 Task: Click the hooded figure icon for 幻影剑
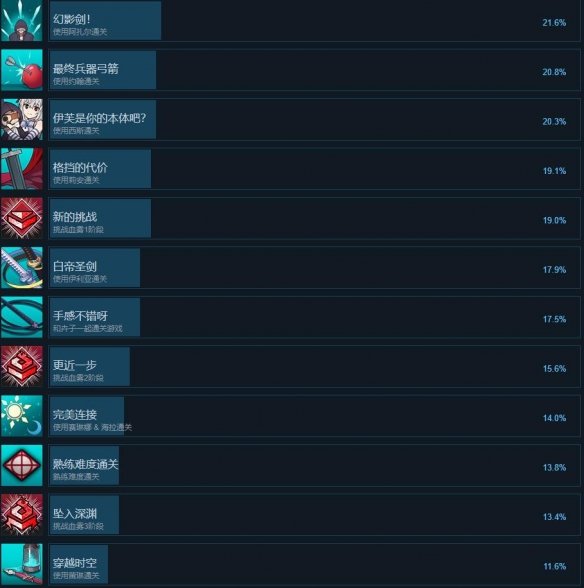[22, 21]
